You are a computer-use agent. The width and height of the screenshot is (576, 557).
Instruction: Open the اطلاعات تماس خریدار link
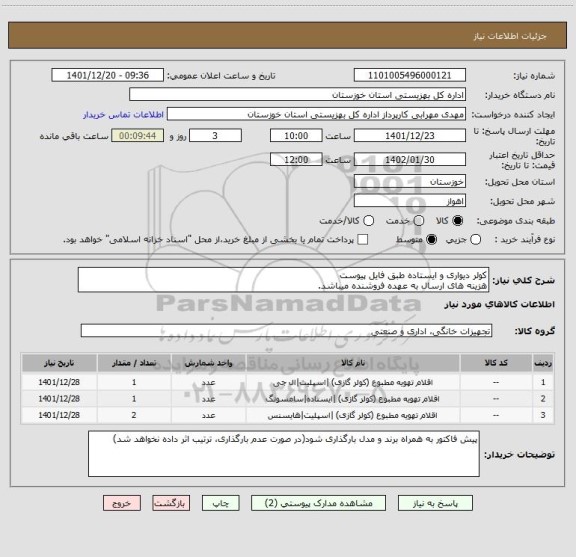[123, 115]
